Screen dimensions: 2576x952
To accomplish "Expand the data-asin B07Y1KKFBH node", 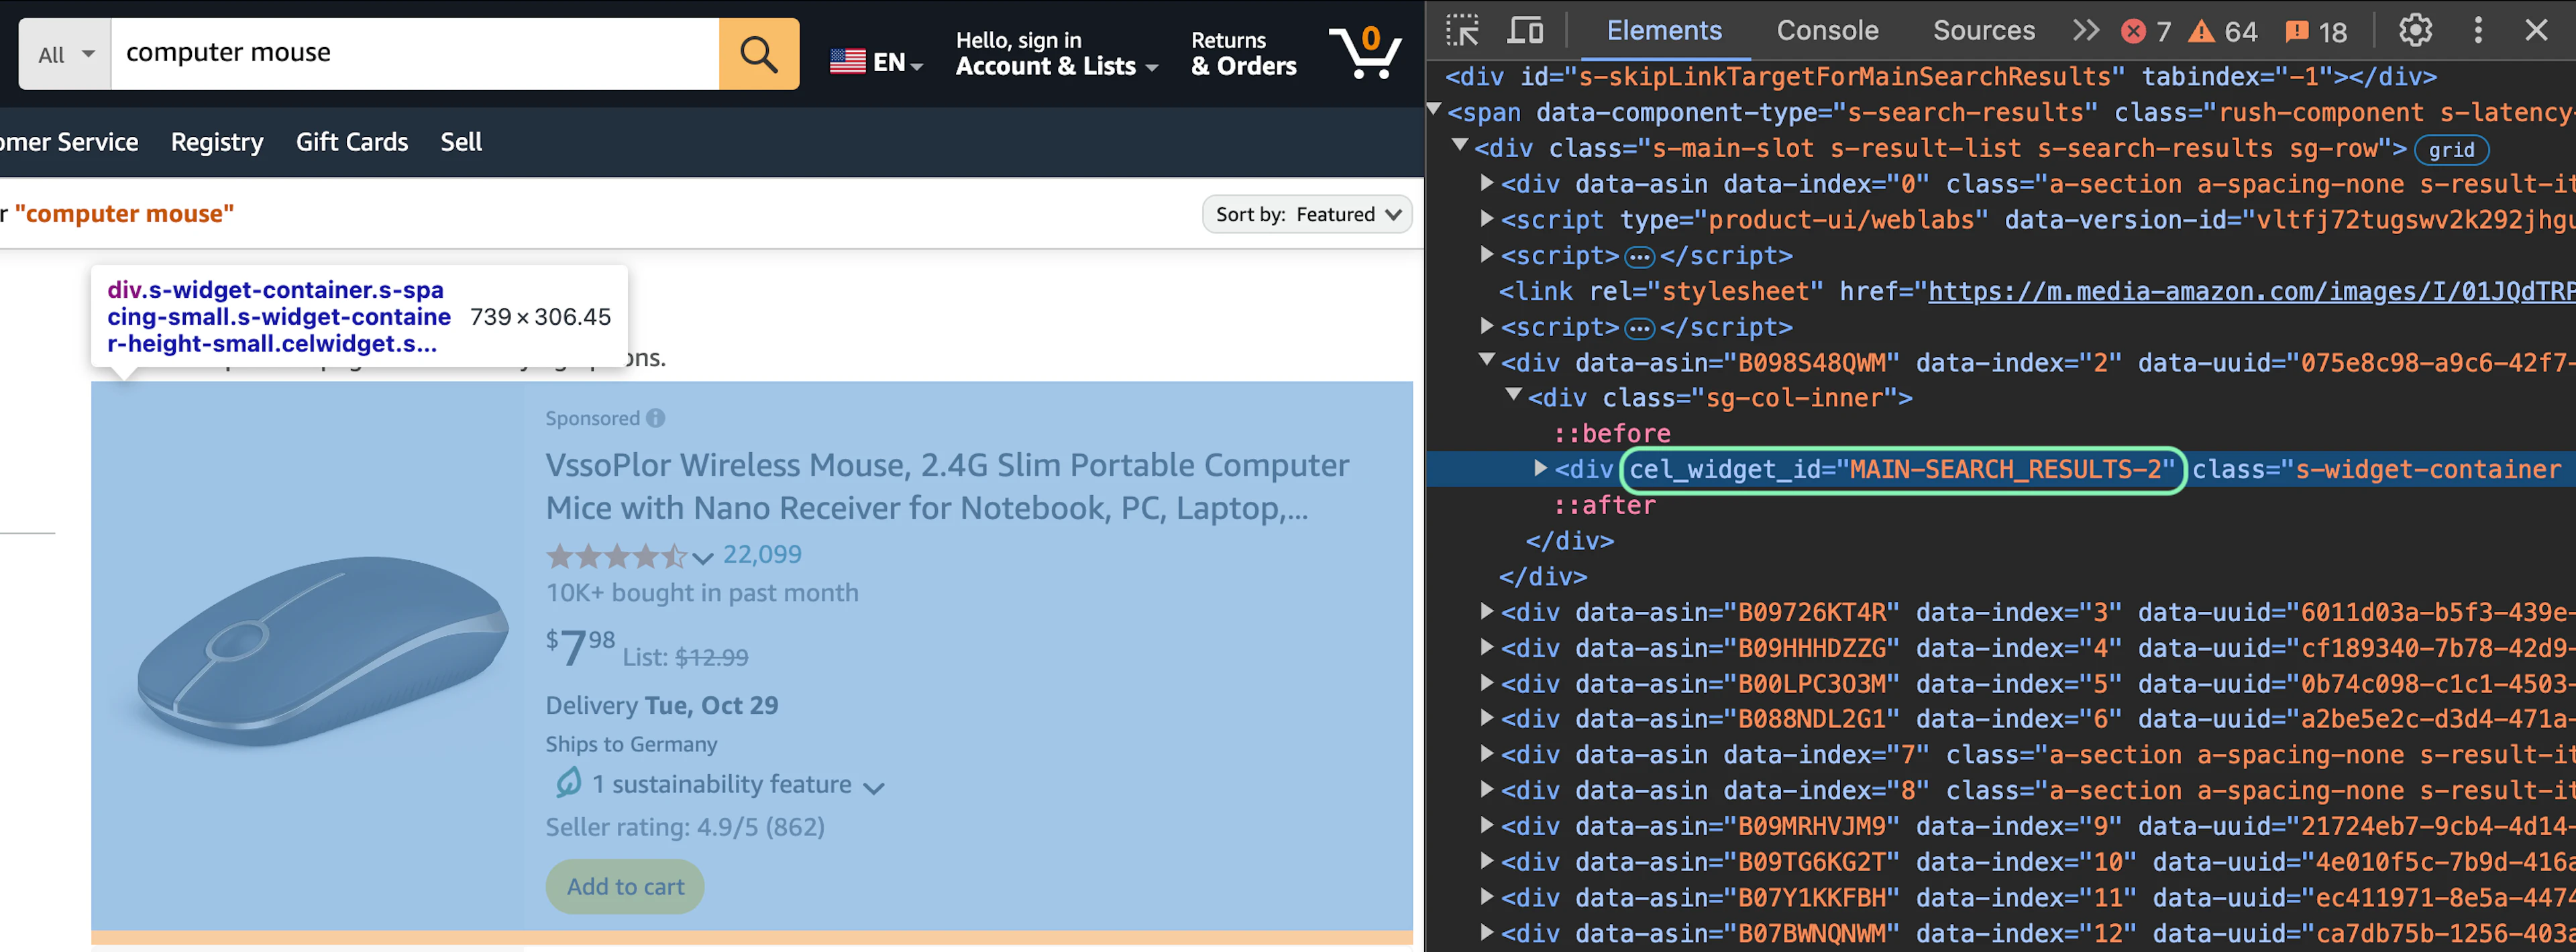I will (x=1487, y=896).
